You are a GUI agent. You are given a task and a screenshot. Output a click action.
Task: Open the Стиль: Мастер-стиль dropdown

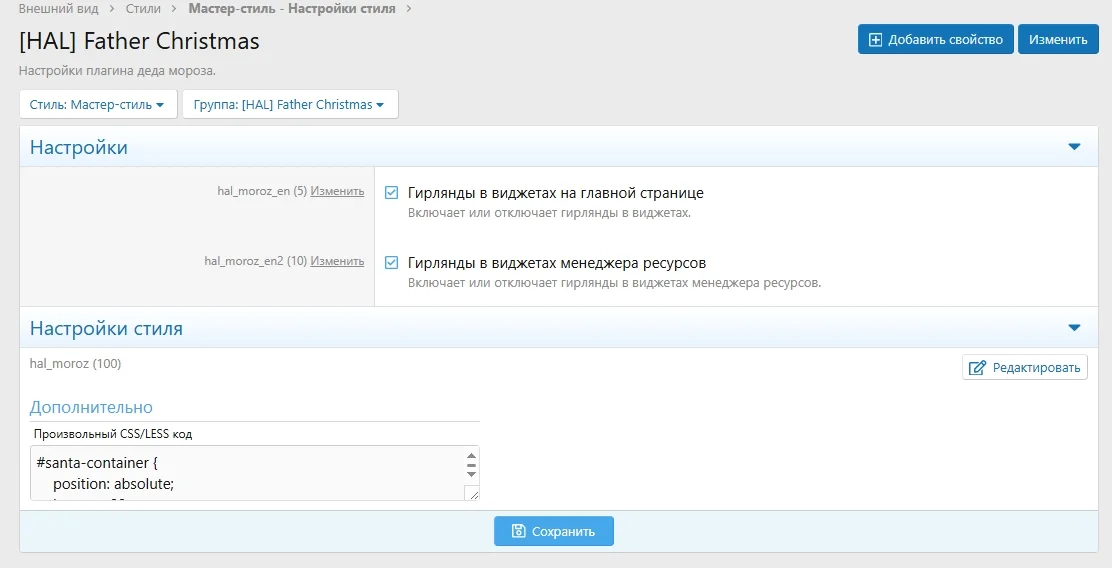point(97,105)
